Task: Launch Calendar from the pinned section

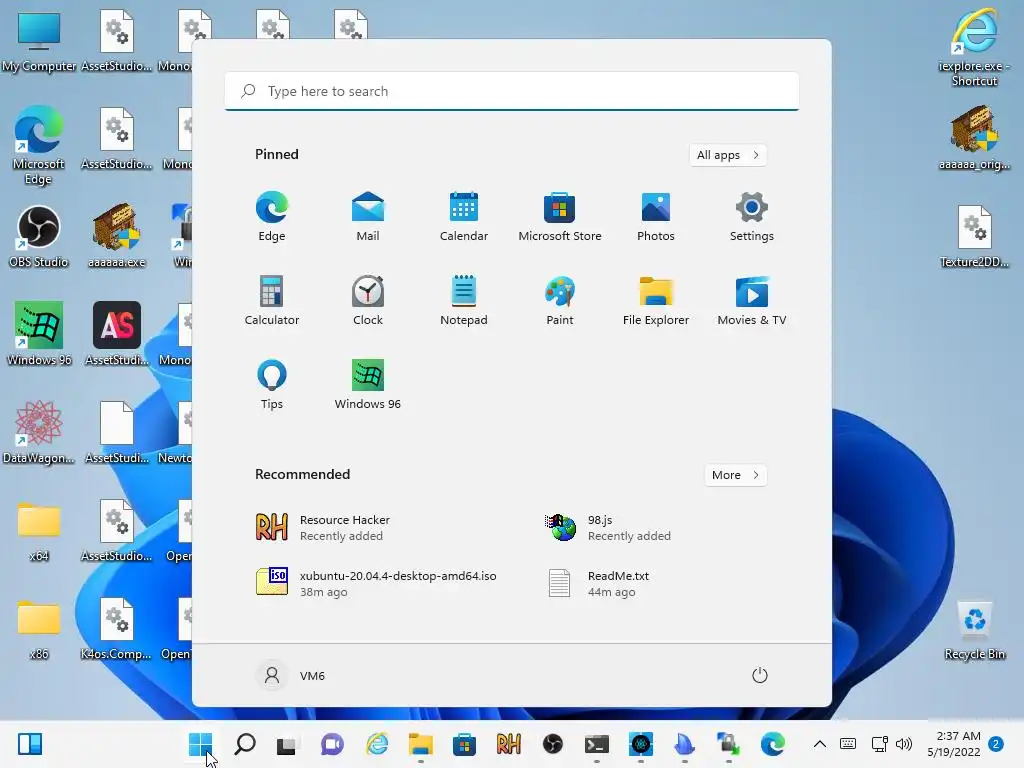Action: [x=464, y=216]
